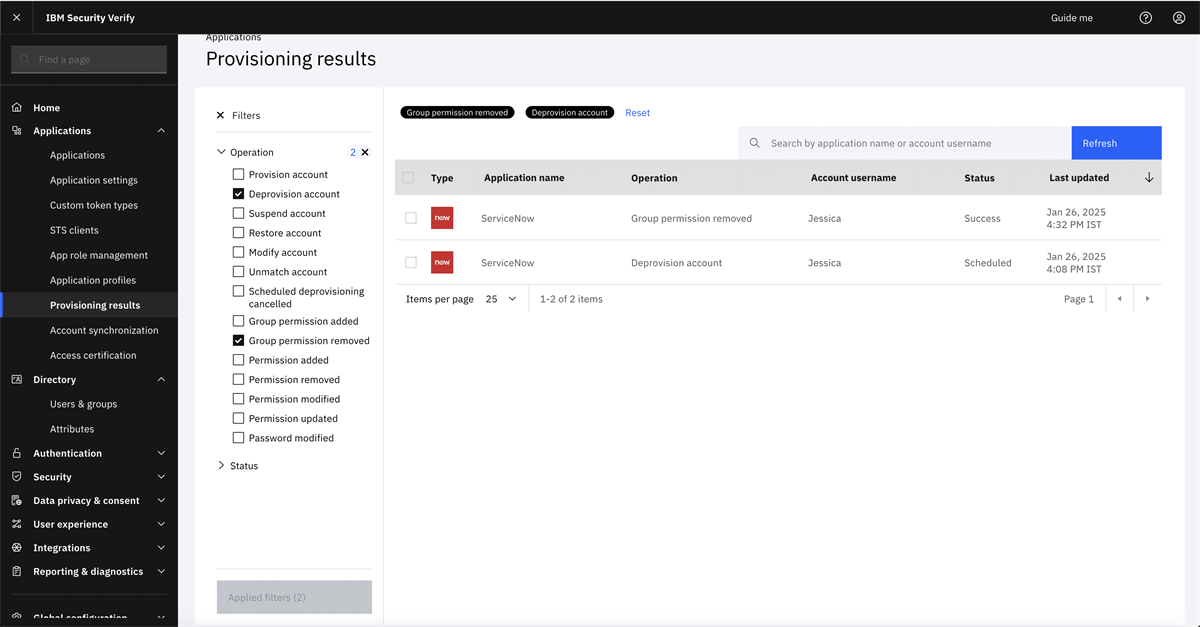Select the first ServiceNow row checkbox
This screenshot has height=627, width=1200.
[x=411, y=218]
